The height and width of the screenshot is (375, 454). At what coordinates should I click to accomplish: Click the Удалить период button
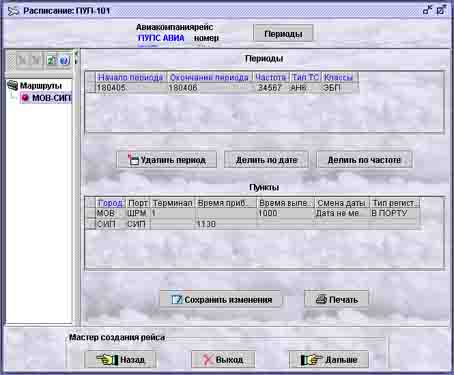click(x=167, y=160)
